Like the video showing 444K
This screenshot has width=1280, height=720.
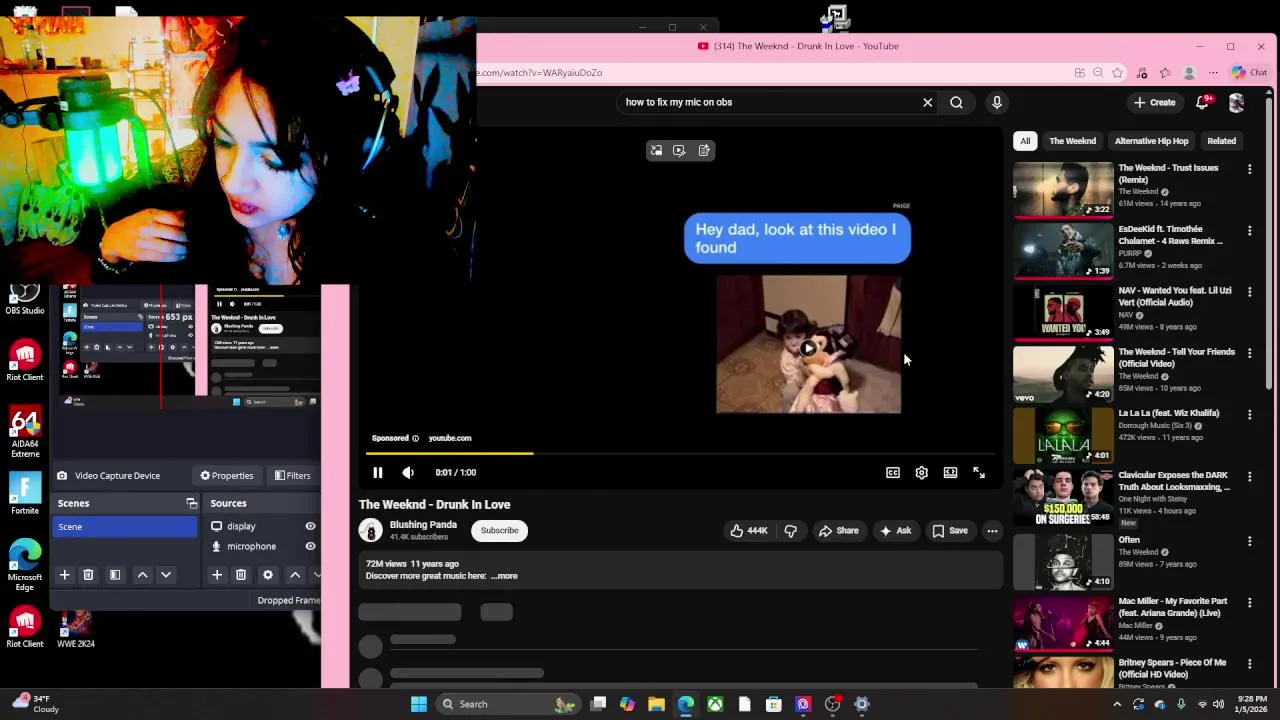click(x=749, y=531)
